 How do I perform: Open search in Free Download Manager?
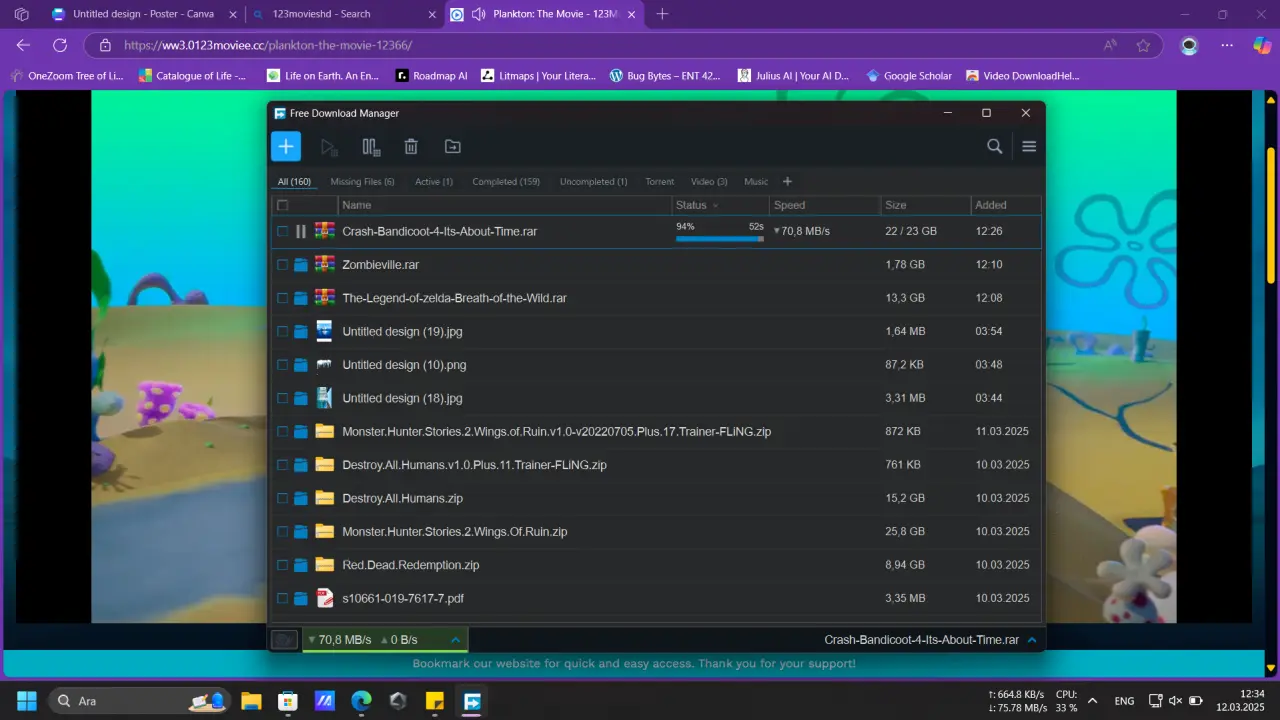point(995,146)
